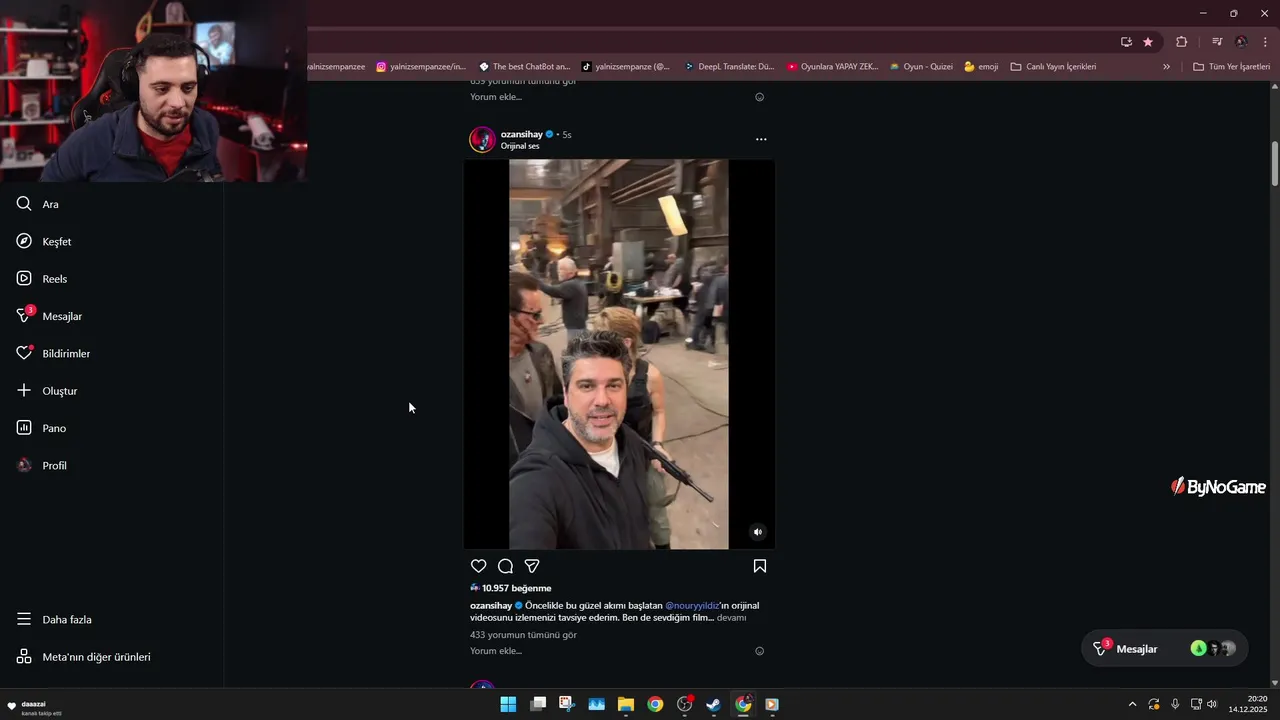Open floating Mesajlar chat button
The height and width of the screenshot is (720, 1280).
tap(1165, 649)
